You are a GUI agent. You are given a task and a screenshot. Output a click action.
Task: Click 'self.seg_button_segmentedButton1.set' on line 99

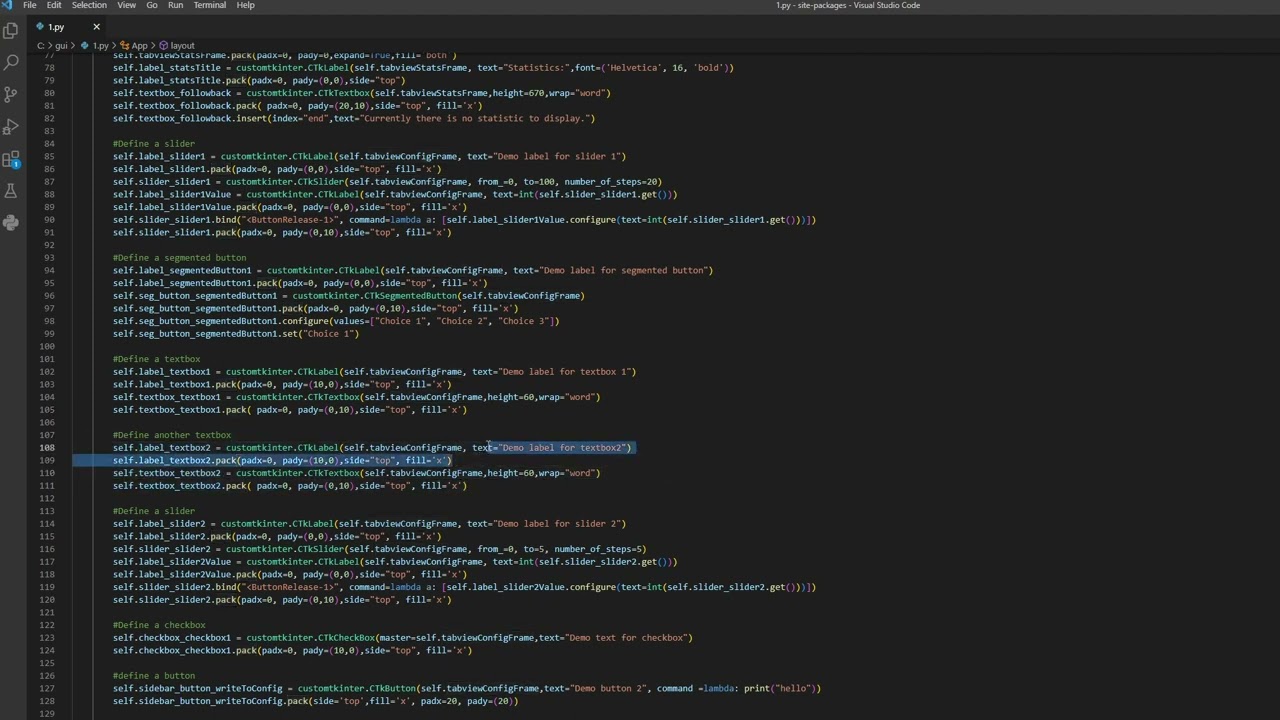(x=205, y=333)
